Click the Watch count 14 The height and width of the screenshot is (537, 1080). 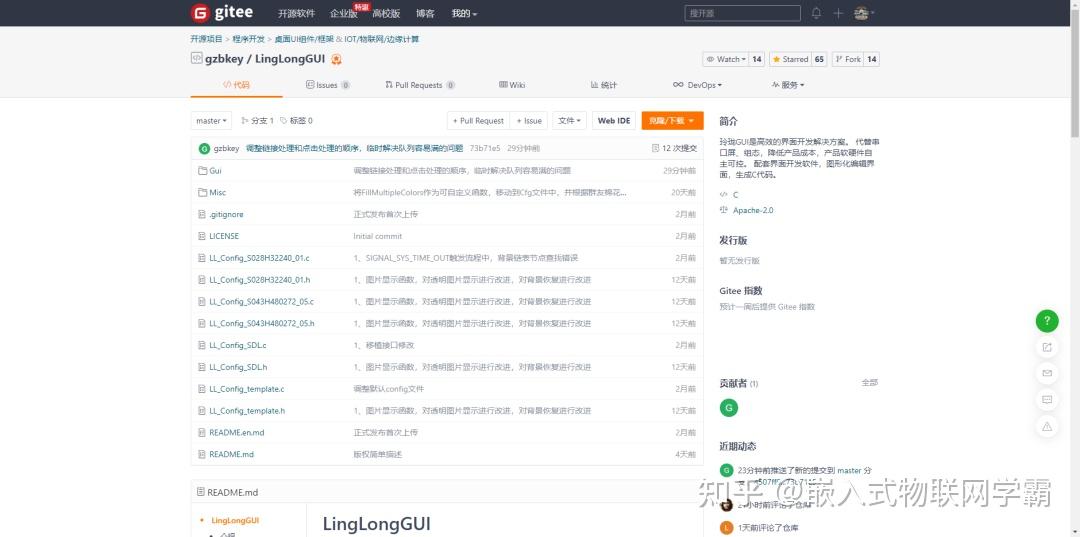757,59
